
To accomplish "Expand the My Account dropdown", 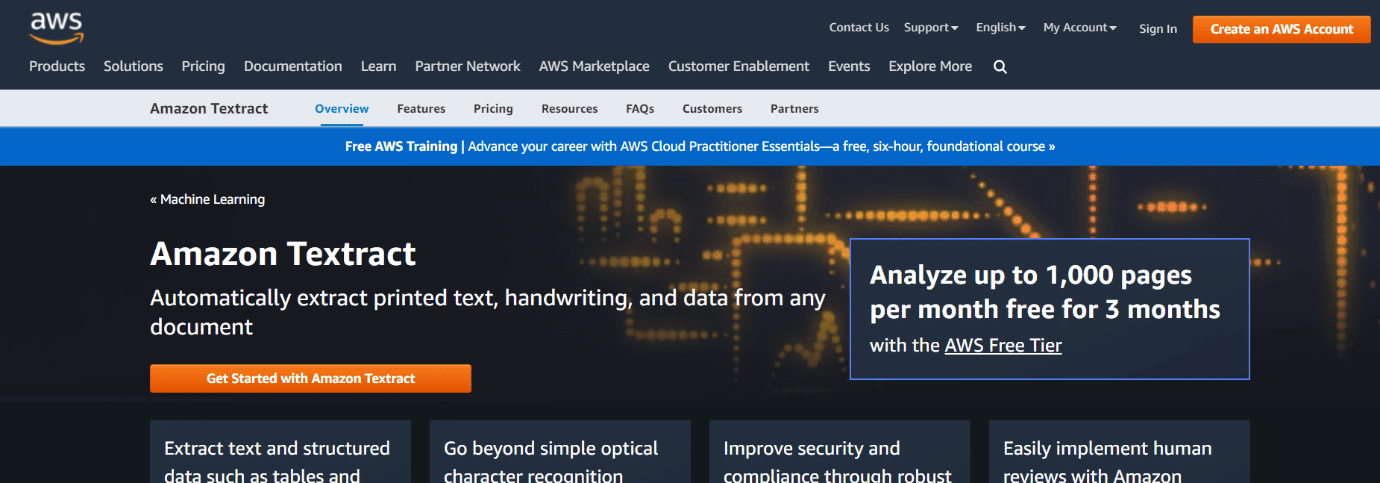I will pyautogui.click(x=1080, y=28).
